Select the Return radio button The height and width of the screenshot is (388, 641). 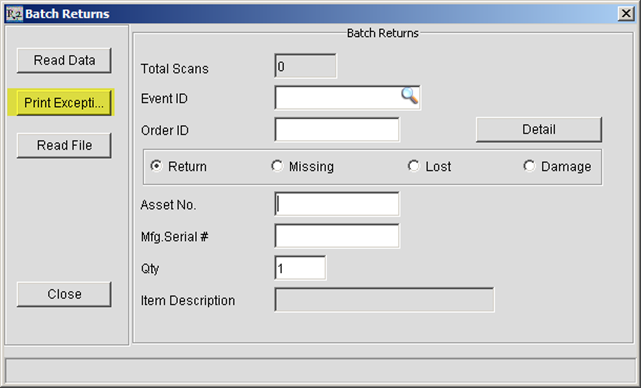click(x=156, y=166)
